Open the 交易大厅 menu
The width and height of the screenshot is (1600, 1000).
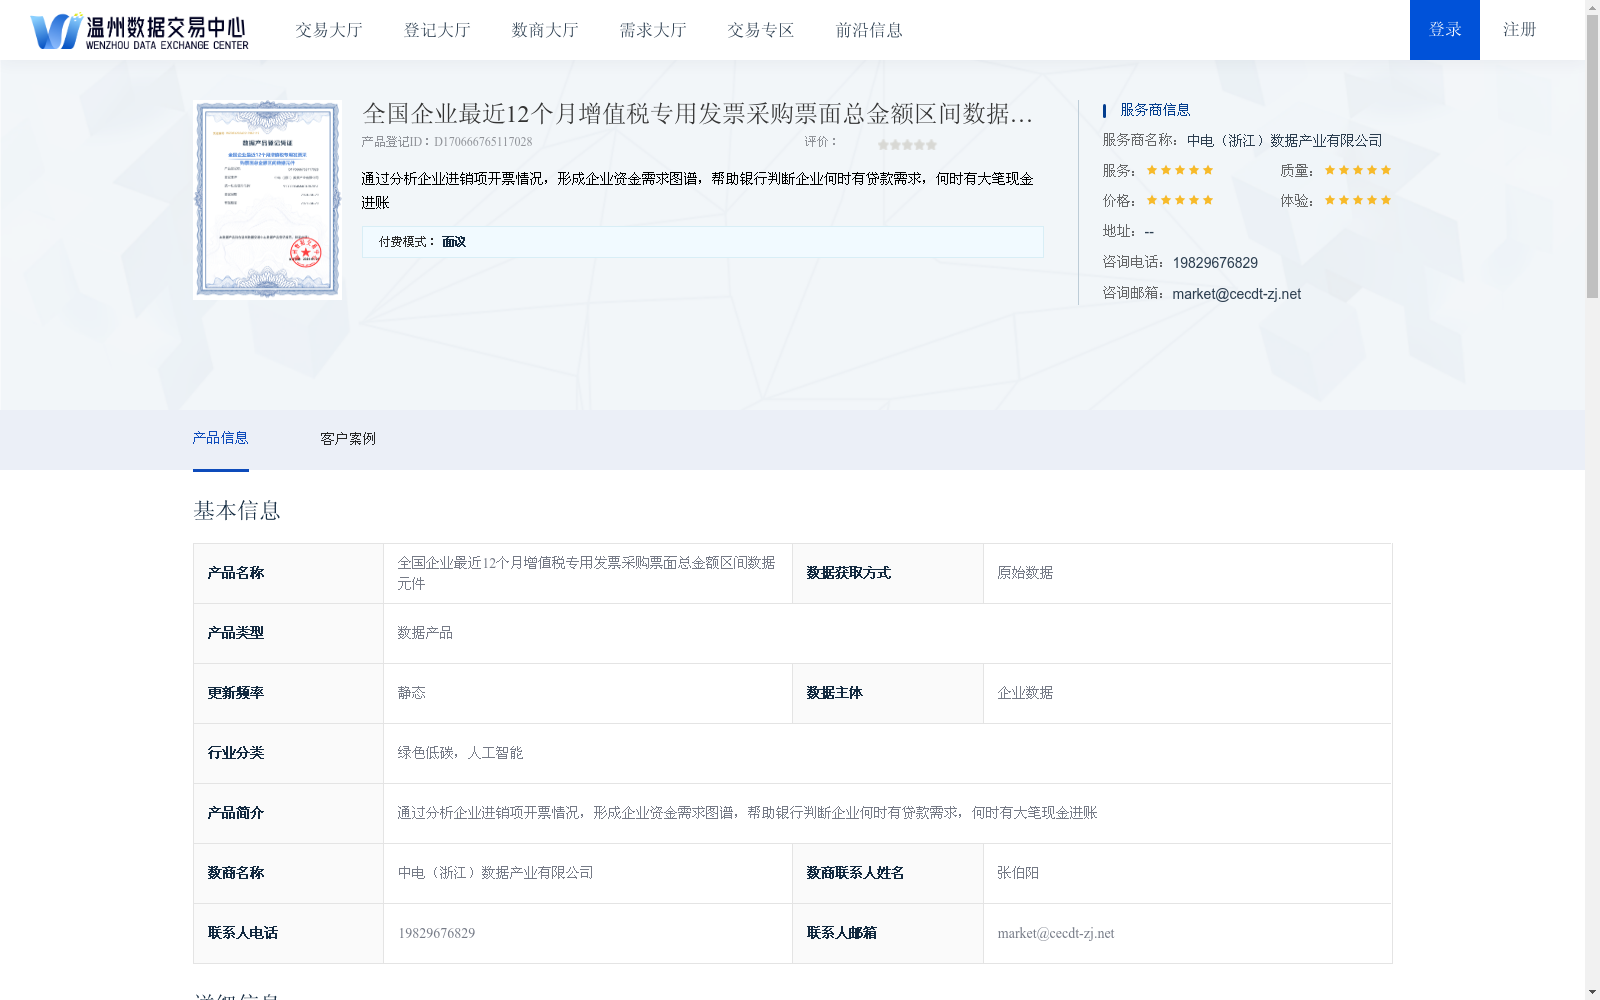click(329, 30)
